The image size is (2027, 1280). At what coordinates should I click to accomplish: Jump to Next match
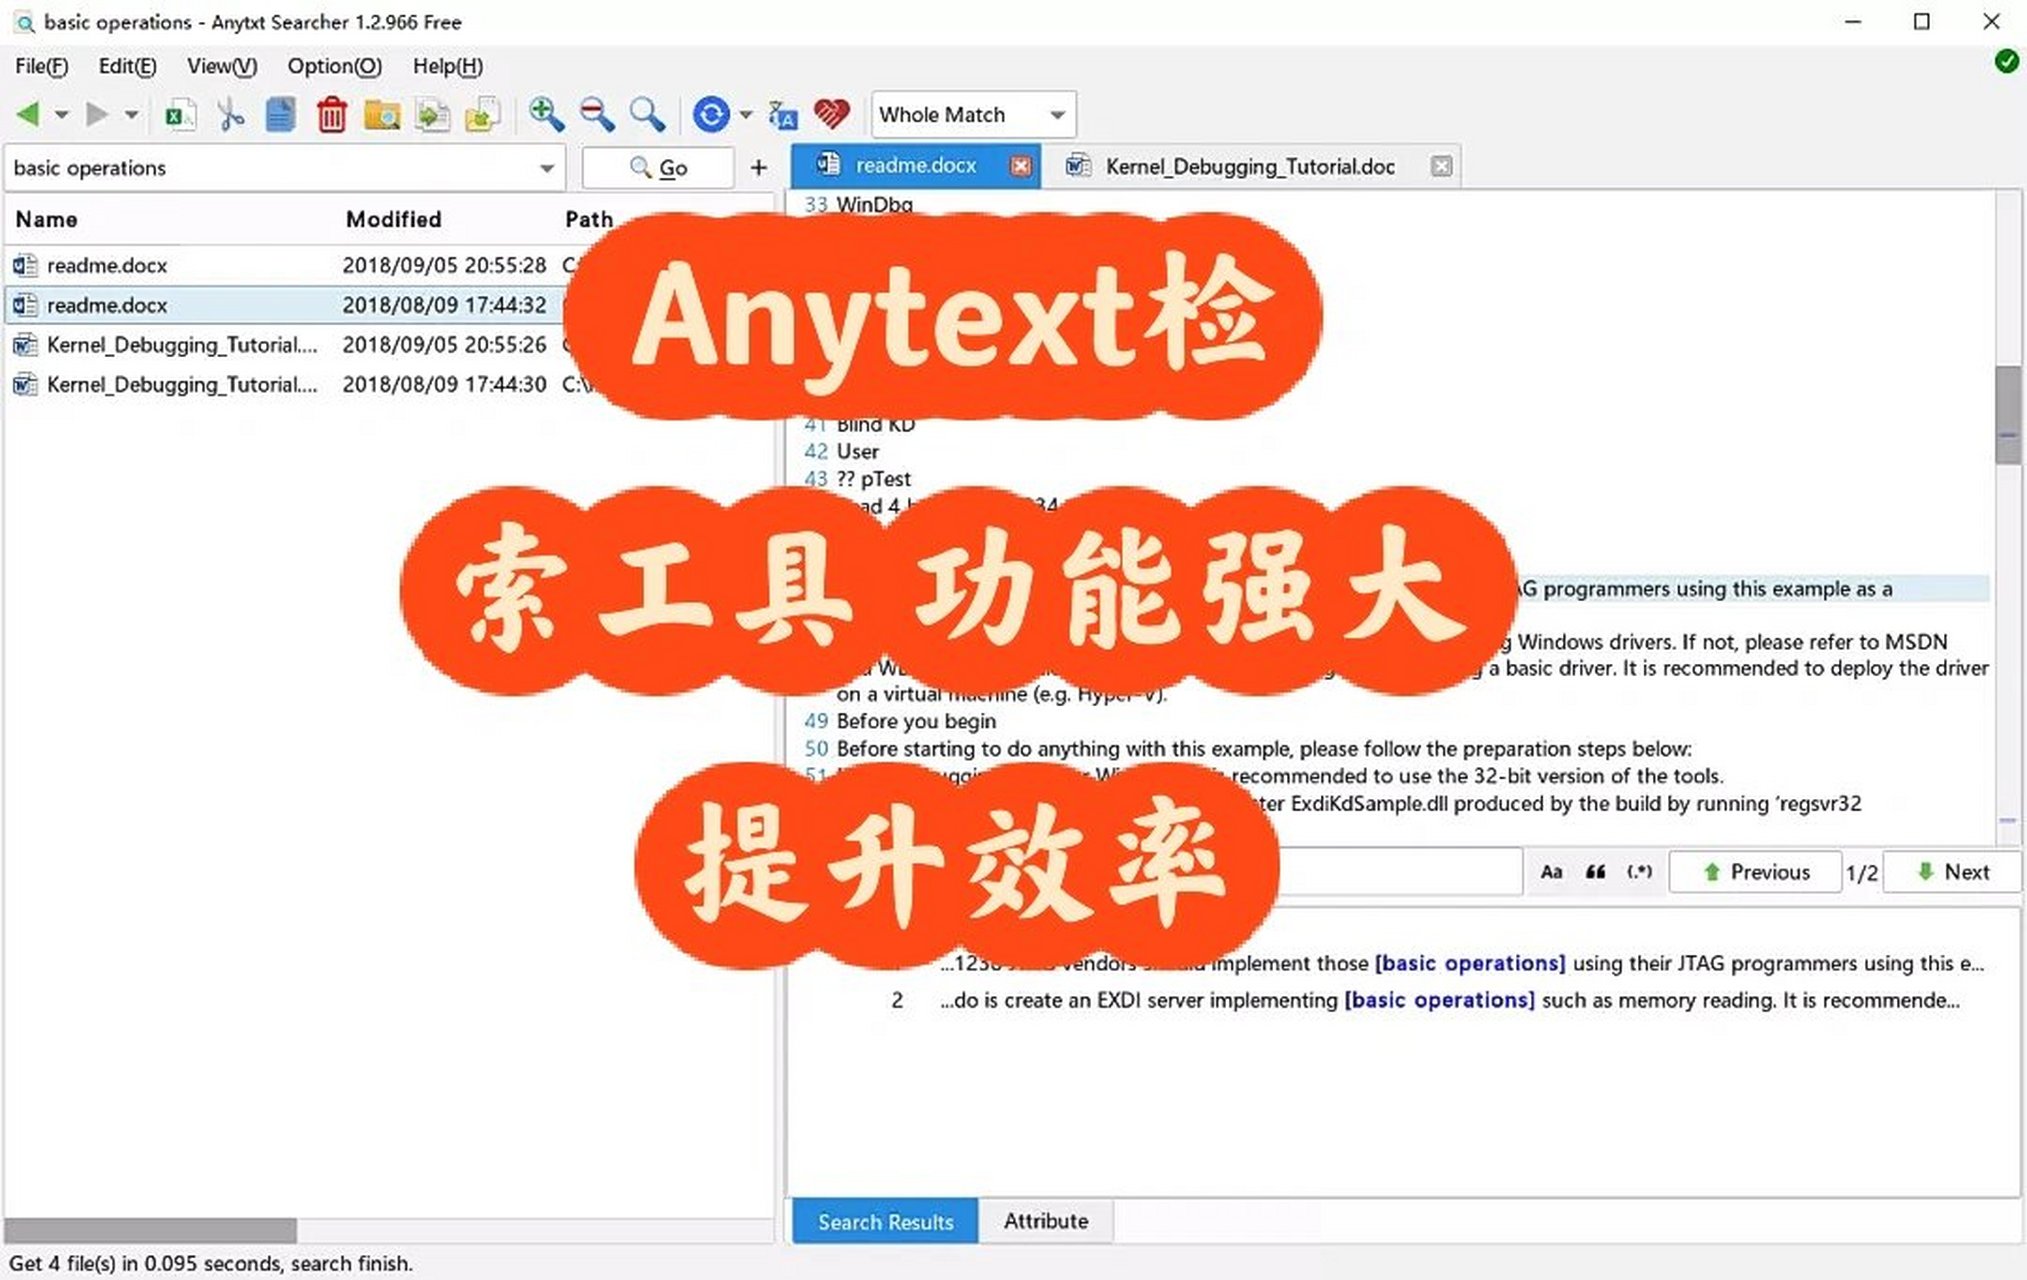pos(1952,872)
